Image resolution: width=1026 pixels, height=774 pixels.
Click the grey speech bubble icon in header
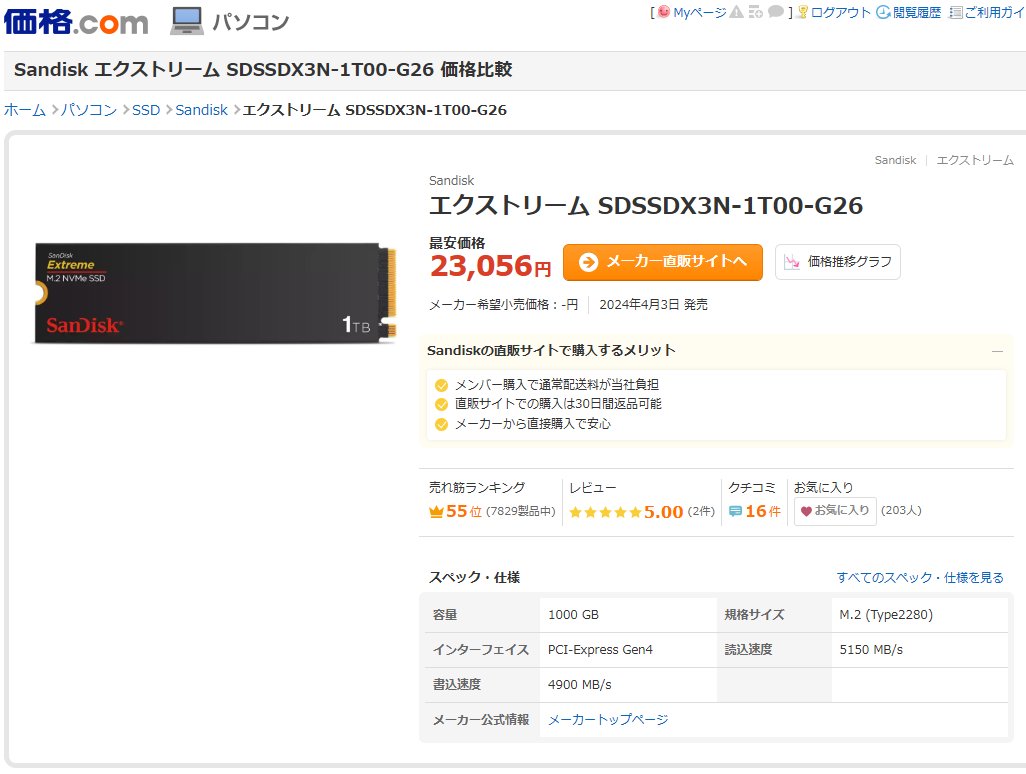pos(775,12)
